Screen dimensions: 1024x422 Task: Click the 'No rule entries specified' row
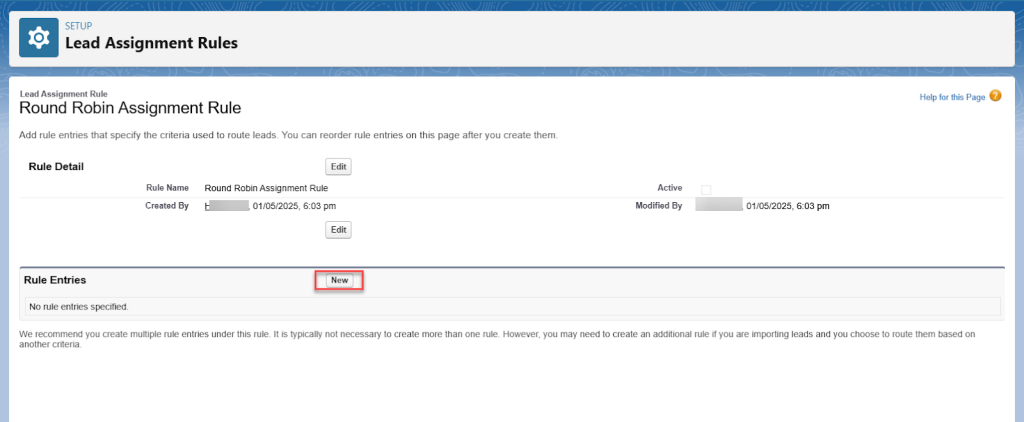click(79, 306)
